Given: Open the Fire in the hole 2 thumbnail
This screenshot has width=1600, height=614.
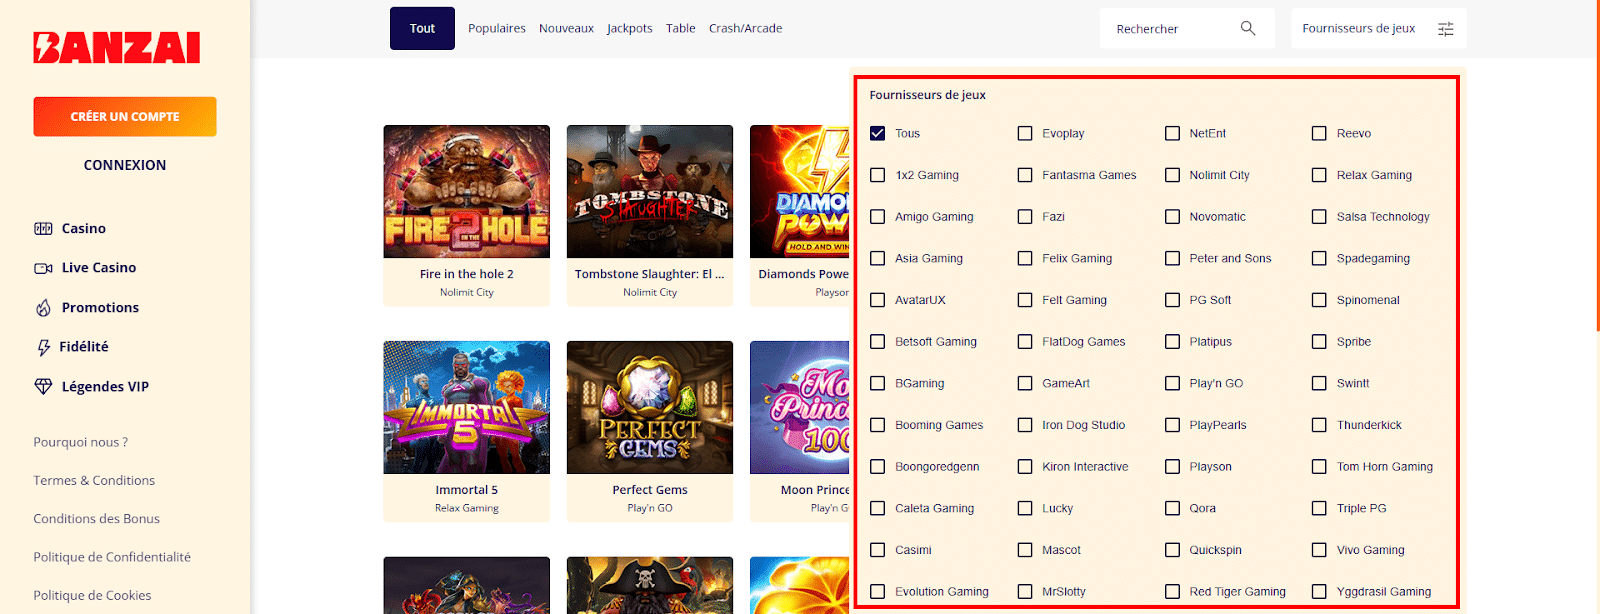Looking at the screenshot, I should 467,191.
